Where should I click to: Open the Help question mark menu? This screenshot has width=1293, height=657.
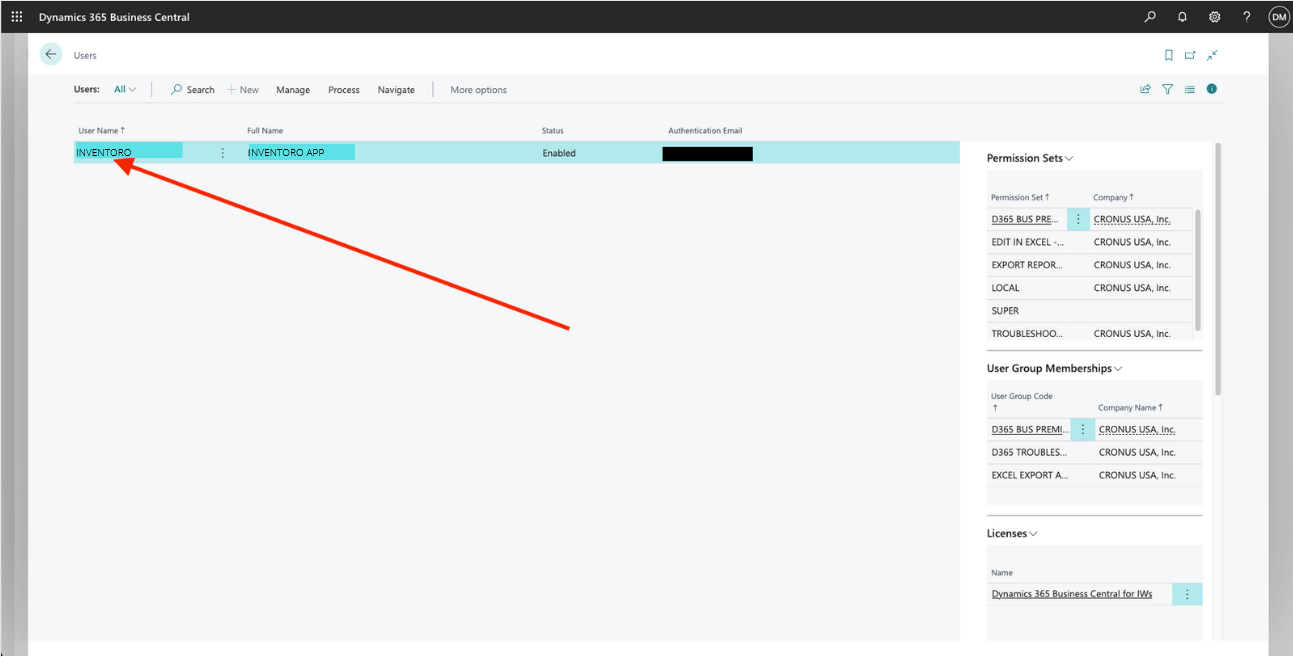pos(1246,17)
